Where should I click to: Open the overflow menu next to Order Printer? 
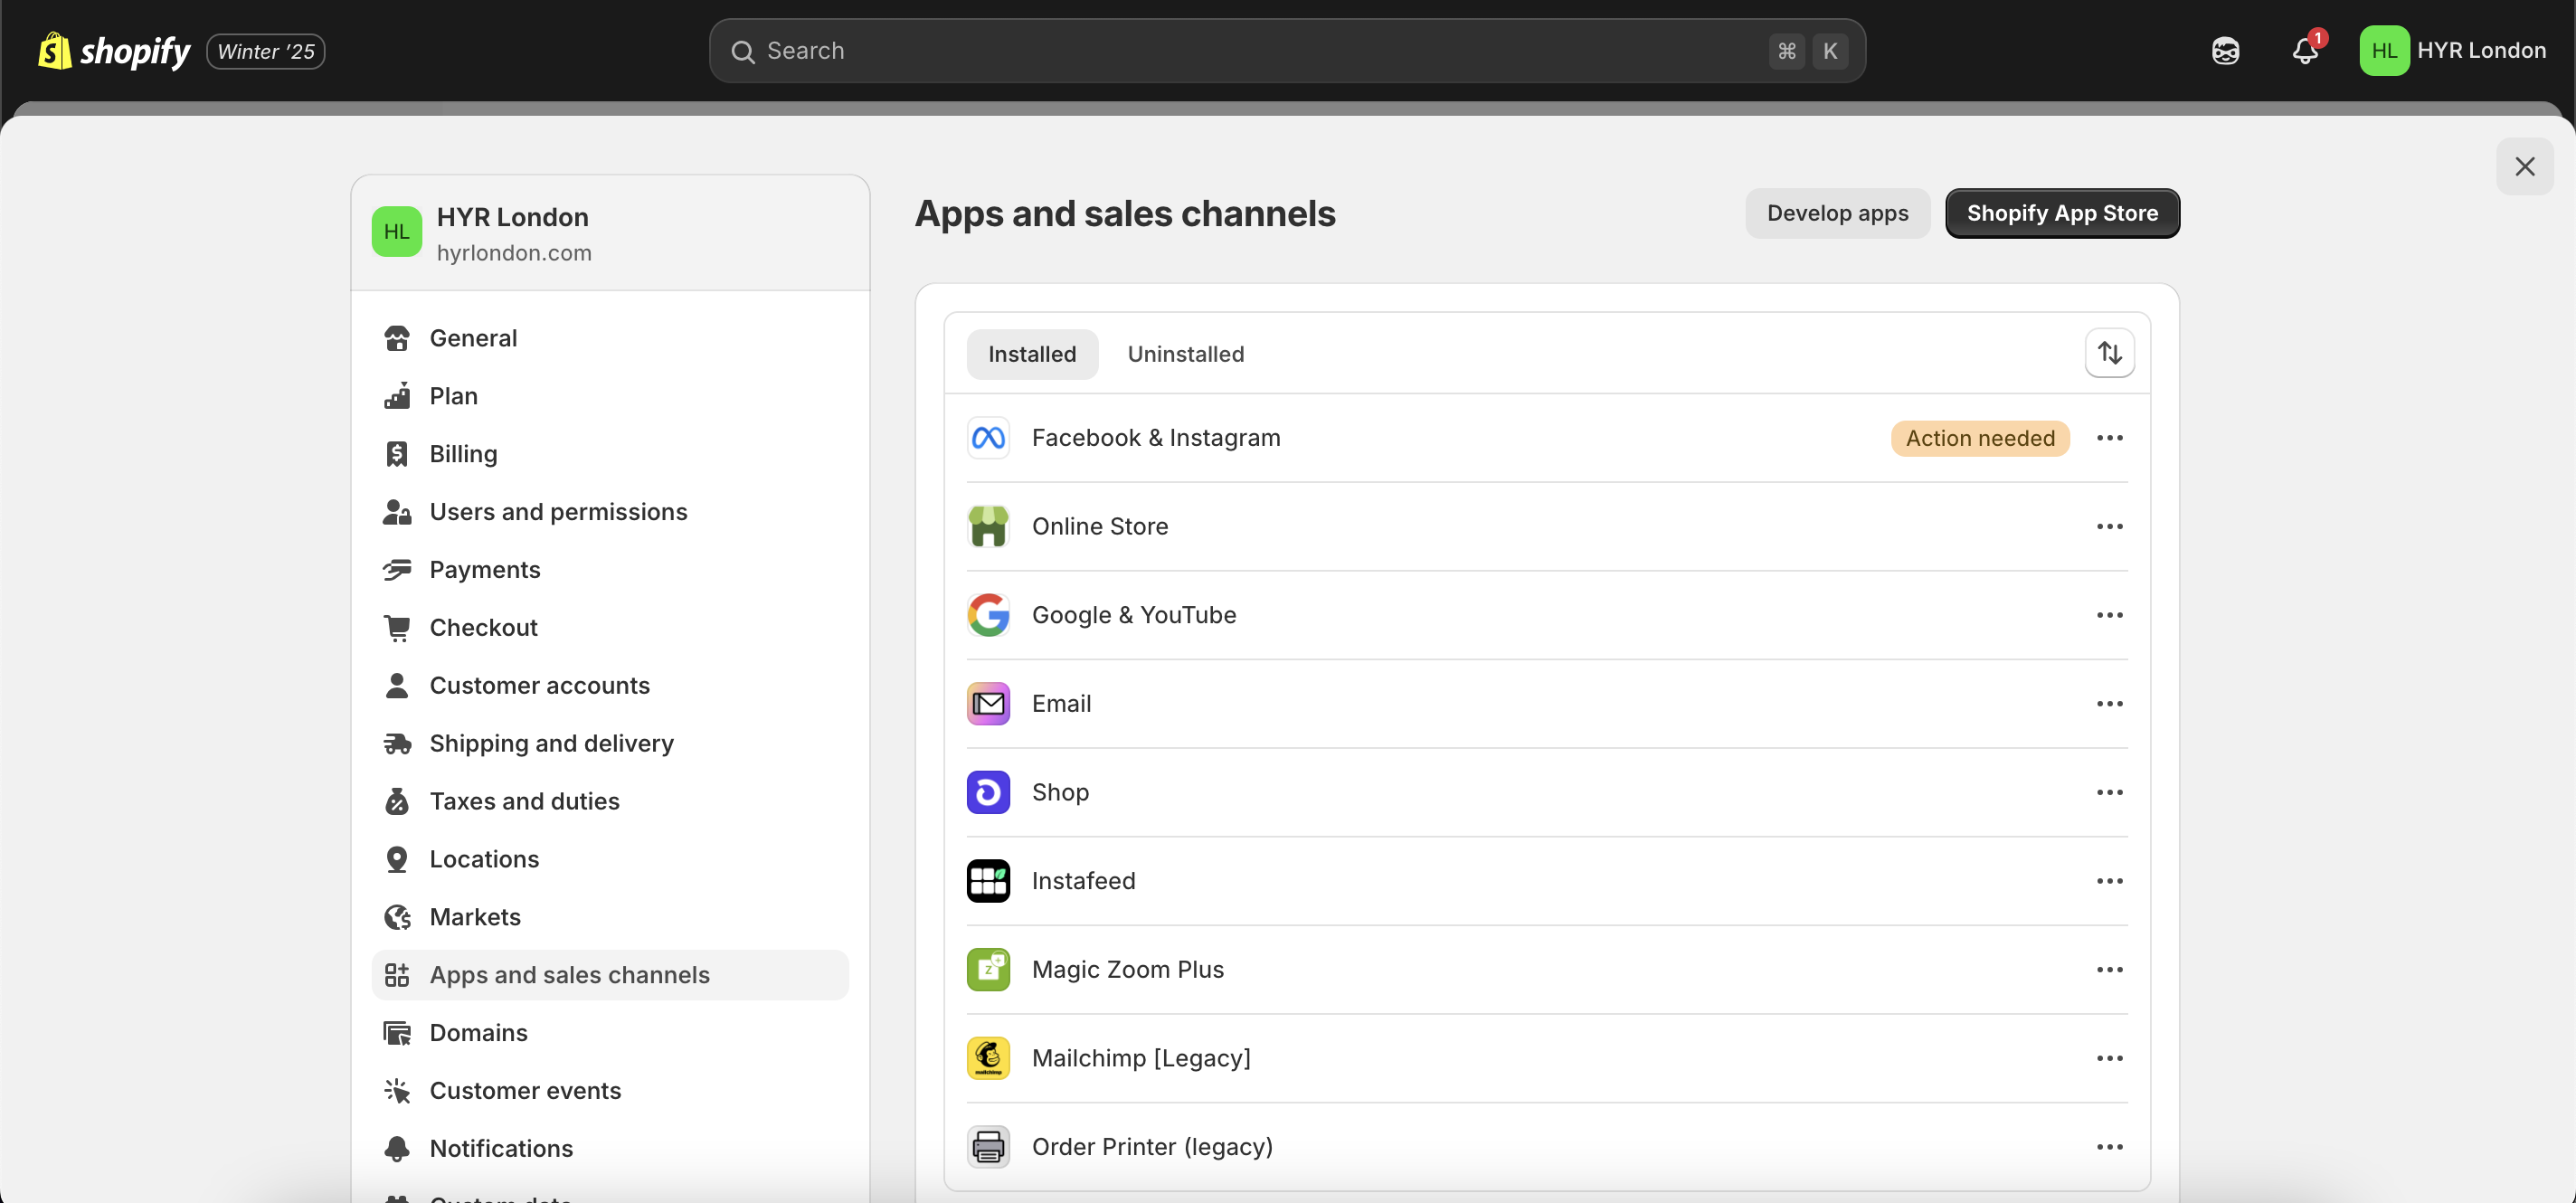click(x=2109, y=1146)
